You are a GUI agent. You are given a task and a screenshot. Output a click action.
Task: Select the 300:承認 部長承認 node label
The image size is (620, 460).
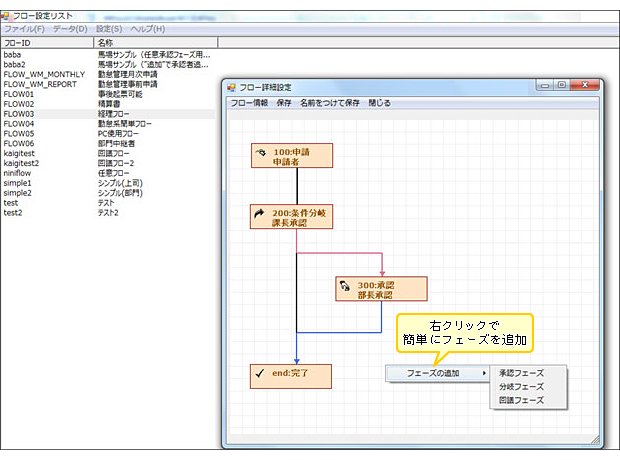(376, 290)
